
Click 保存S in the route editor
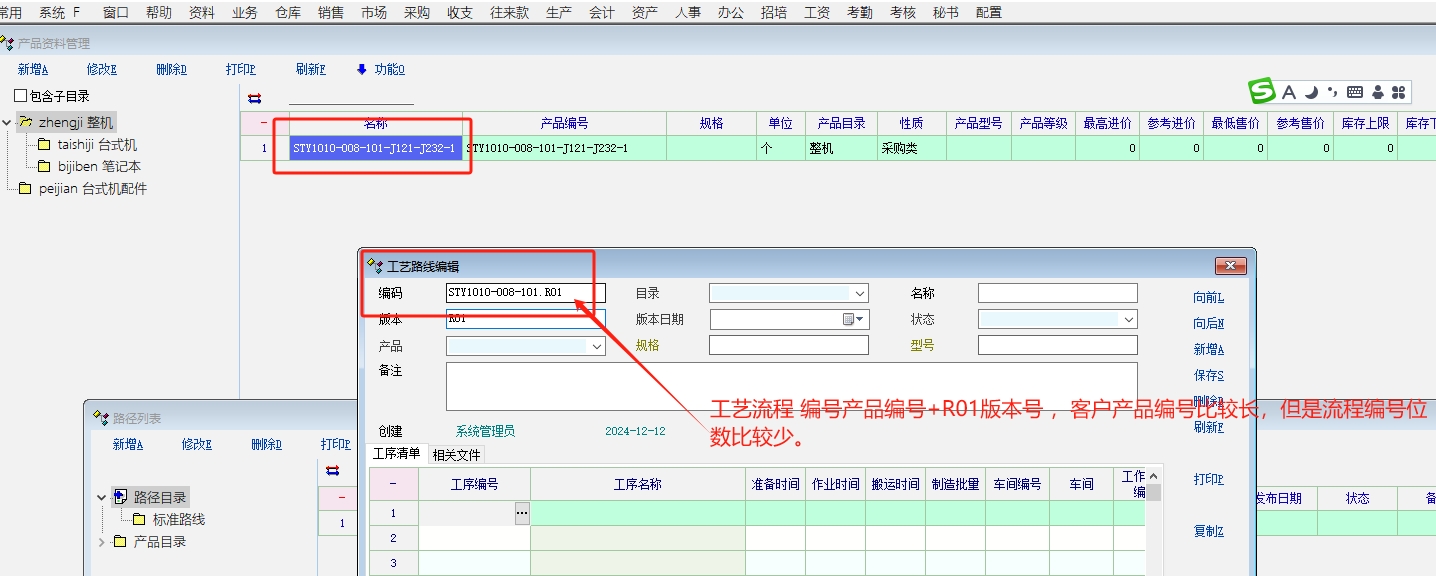pyautogui.click(x=1208, y=375)
